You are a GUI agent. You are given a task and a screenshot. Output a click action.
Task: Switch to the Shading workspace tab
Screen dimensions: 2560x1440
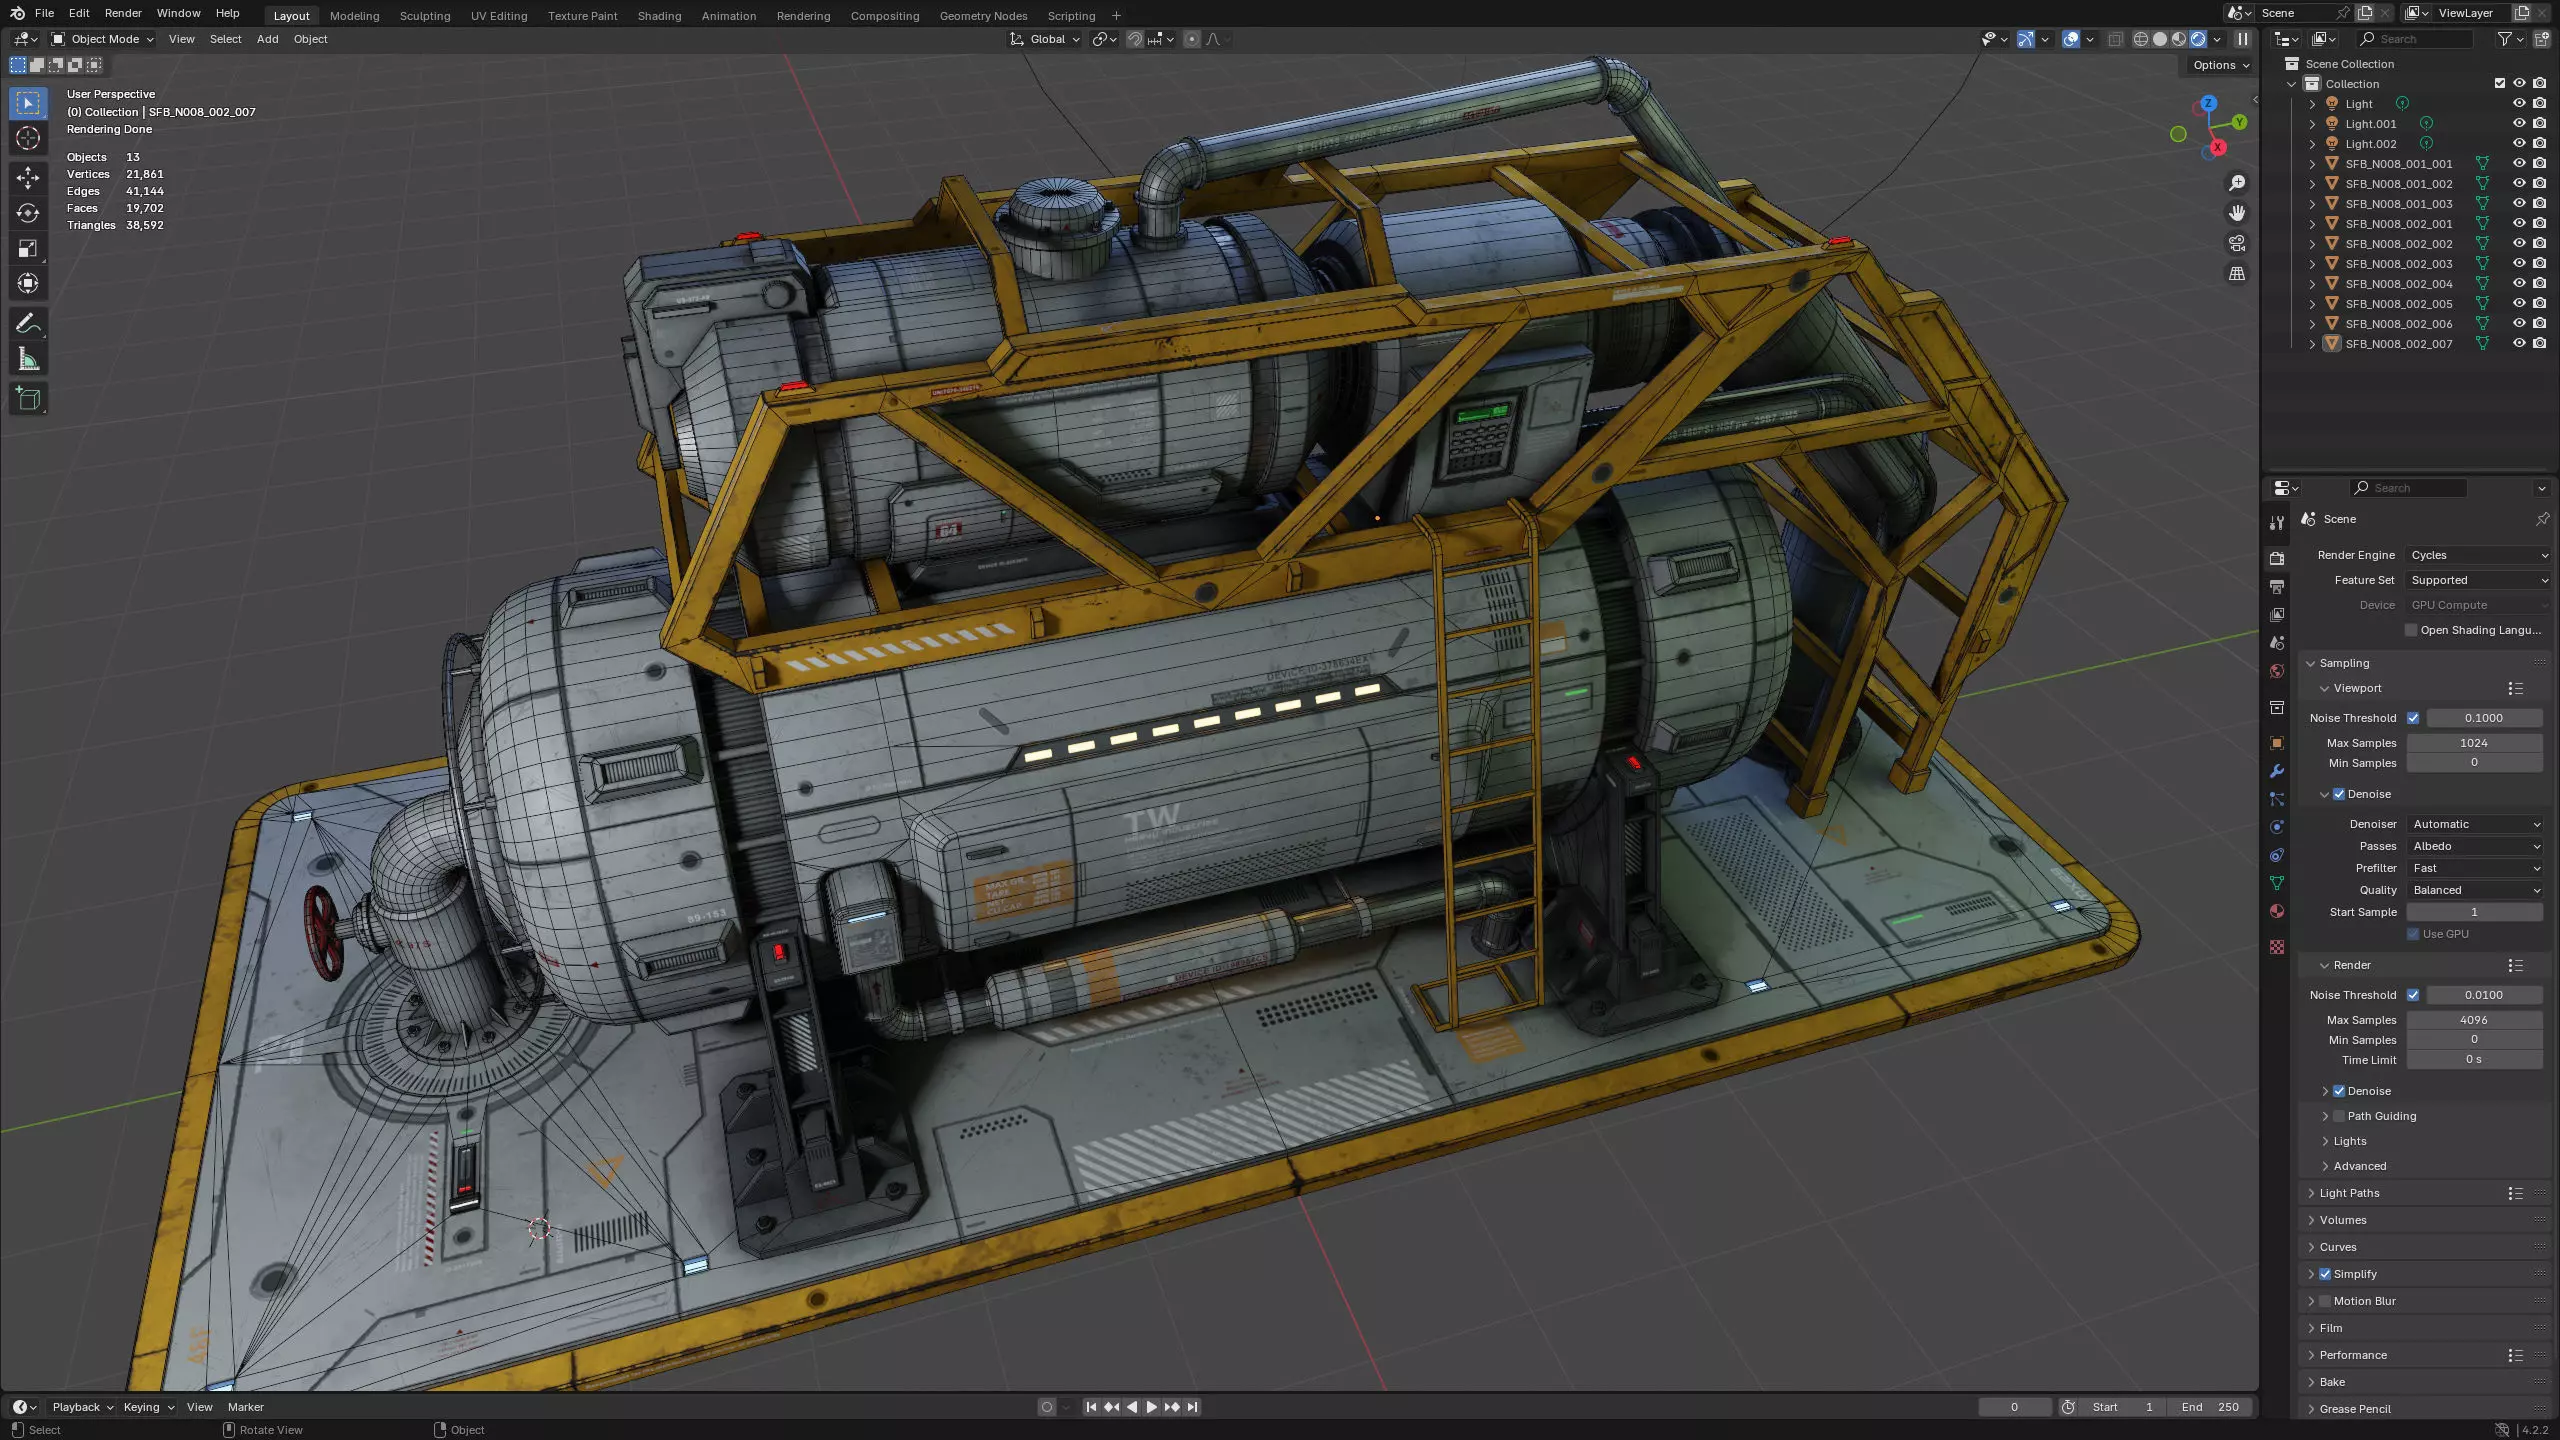tap(659, 16)
